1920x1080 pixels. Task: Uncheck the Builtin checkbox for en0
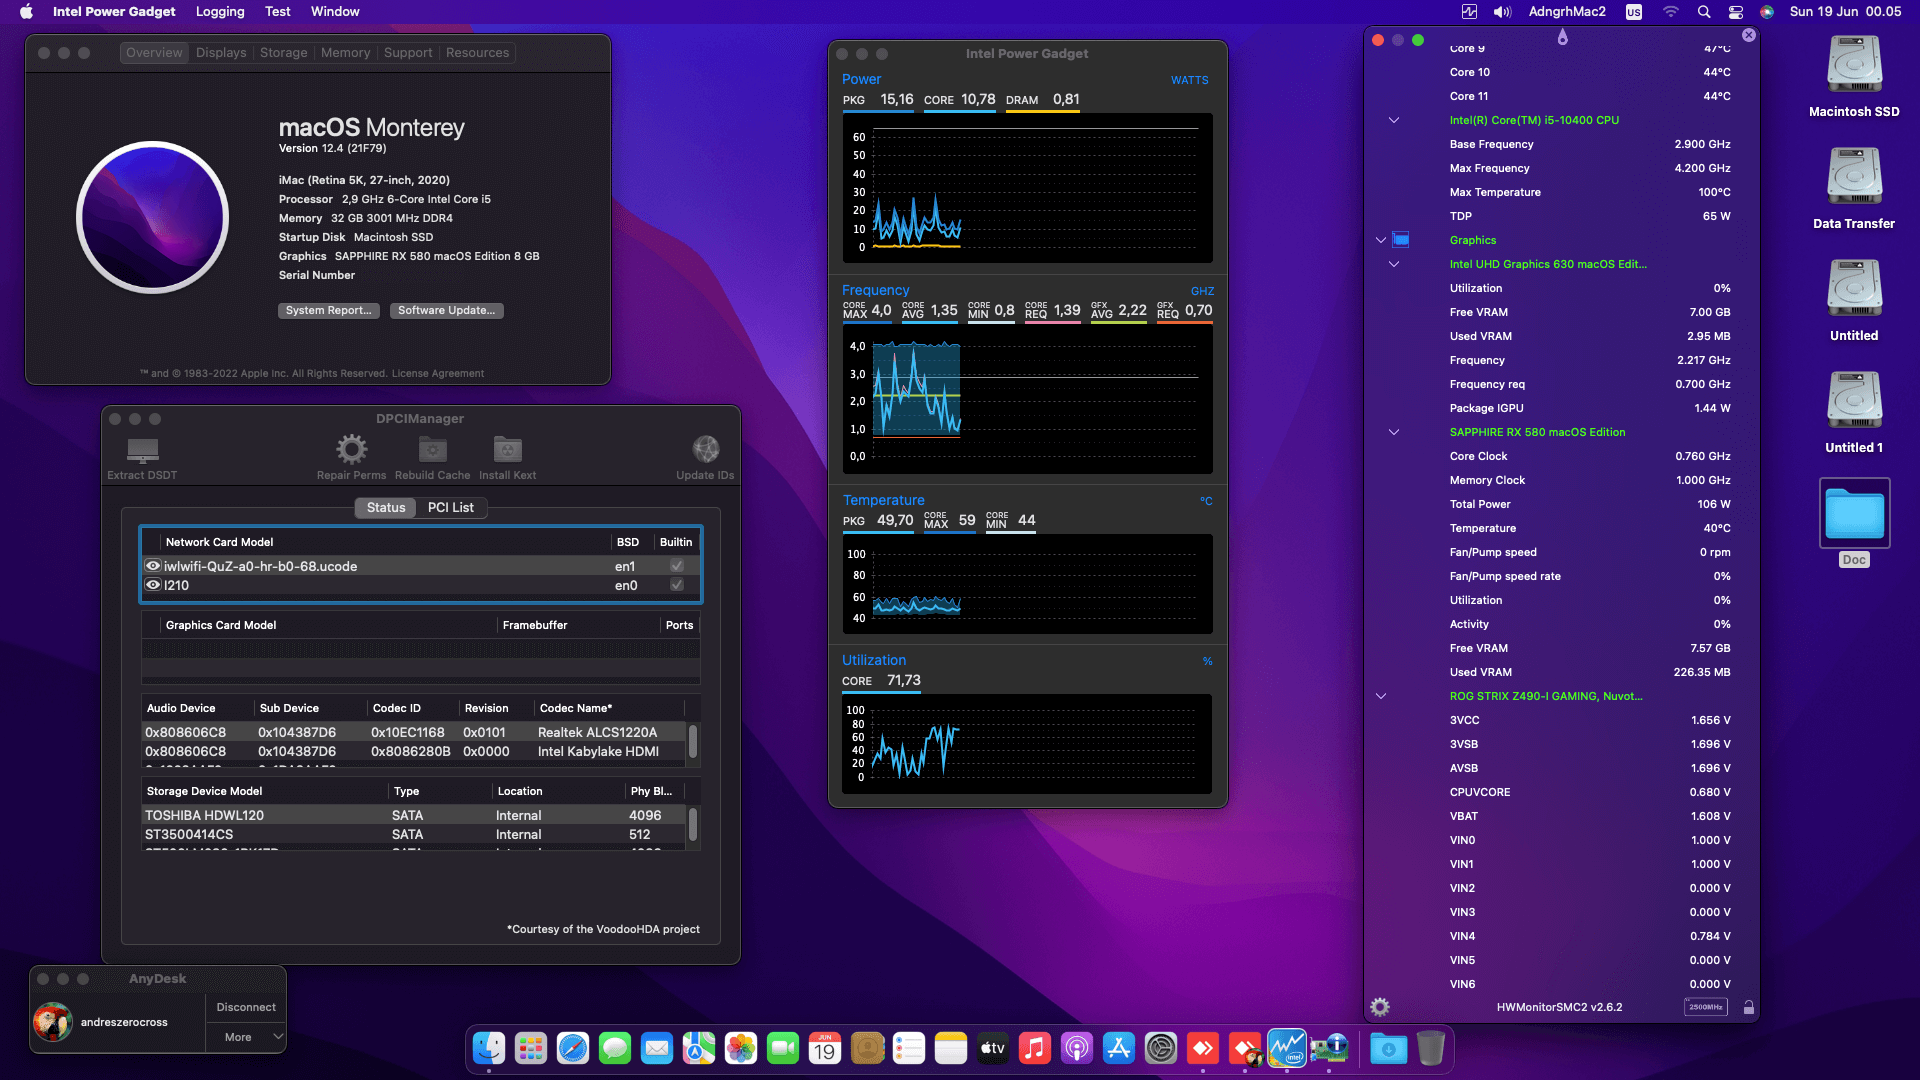(676, 585)
